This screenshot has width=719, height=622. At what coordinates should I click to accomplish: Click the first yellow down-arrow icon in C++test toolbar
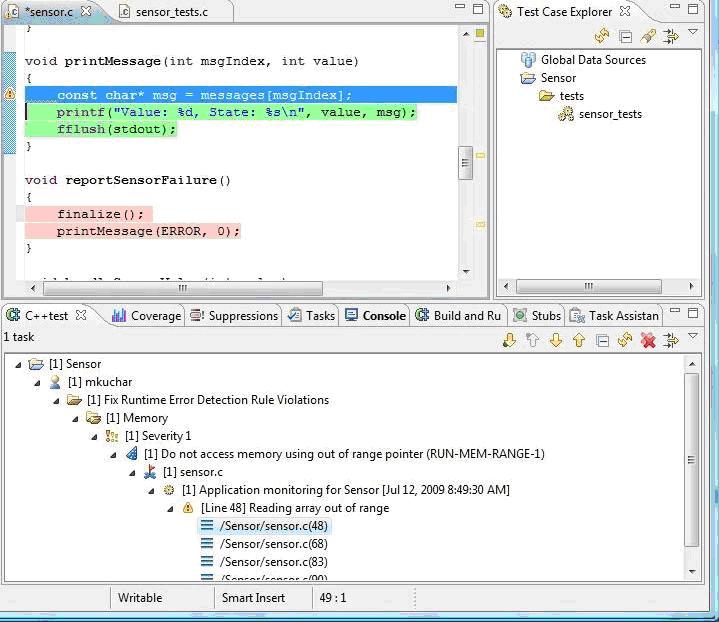click(x=509, y=341)
